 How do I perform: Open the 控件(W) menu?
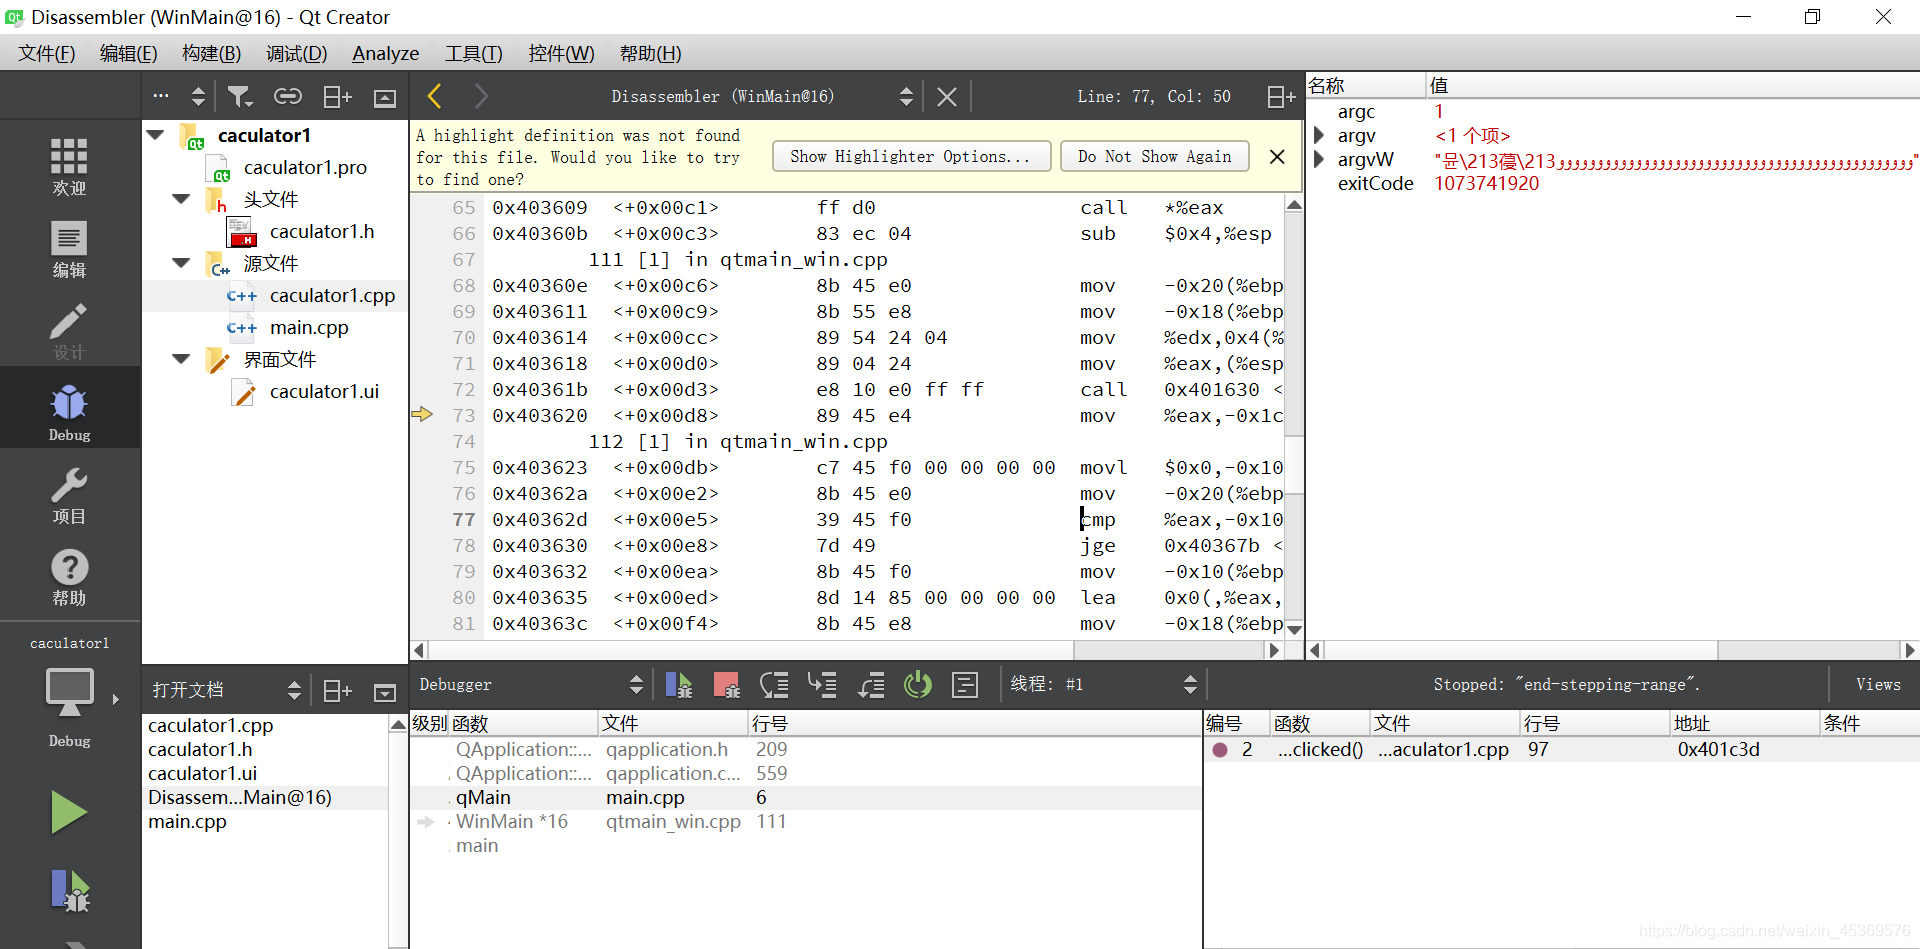[561, 53]
